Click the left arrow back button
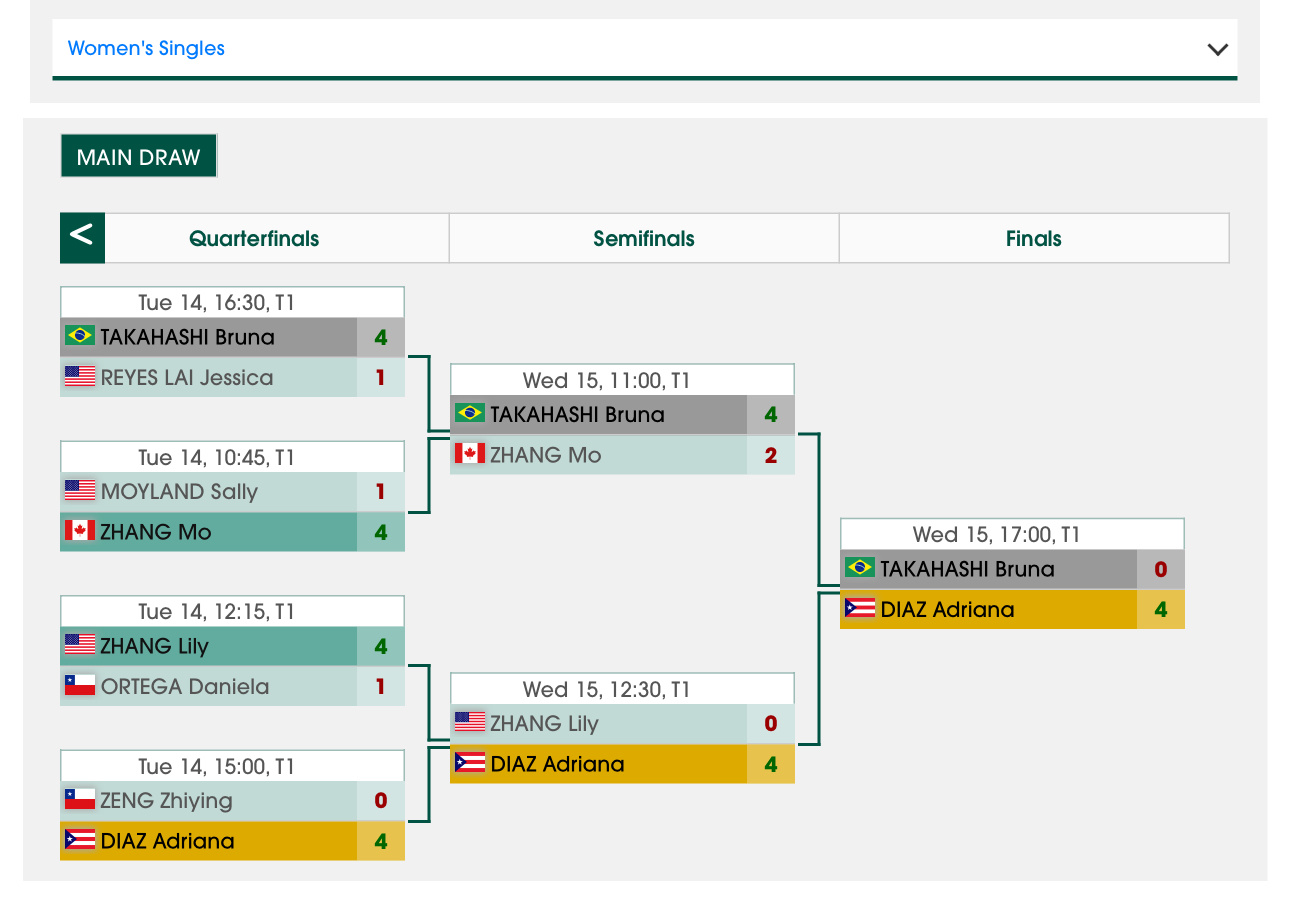This screenshot has height=910, width=1290. click(x=82, y=237)
